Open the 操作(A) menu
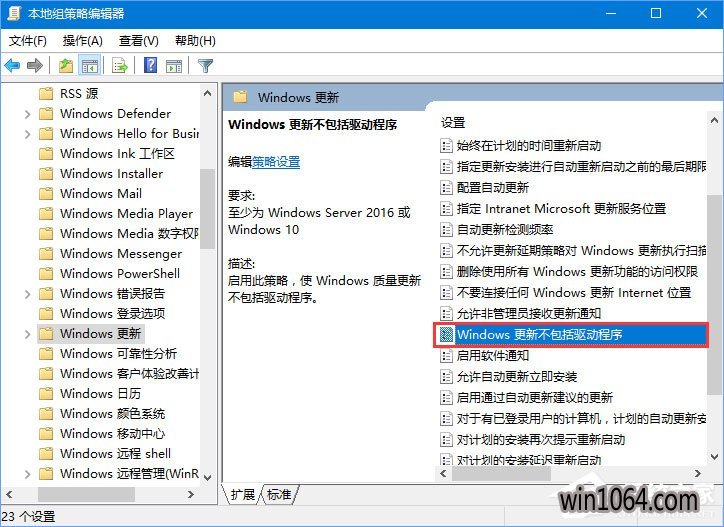724x527 pixels. (x=82, y=41)
